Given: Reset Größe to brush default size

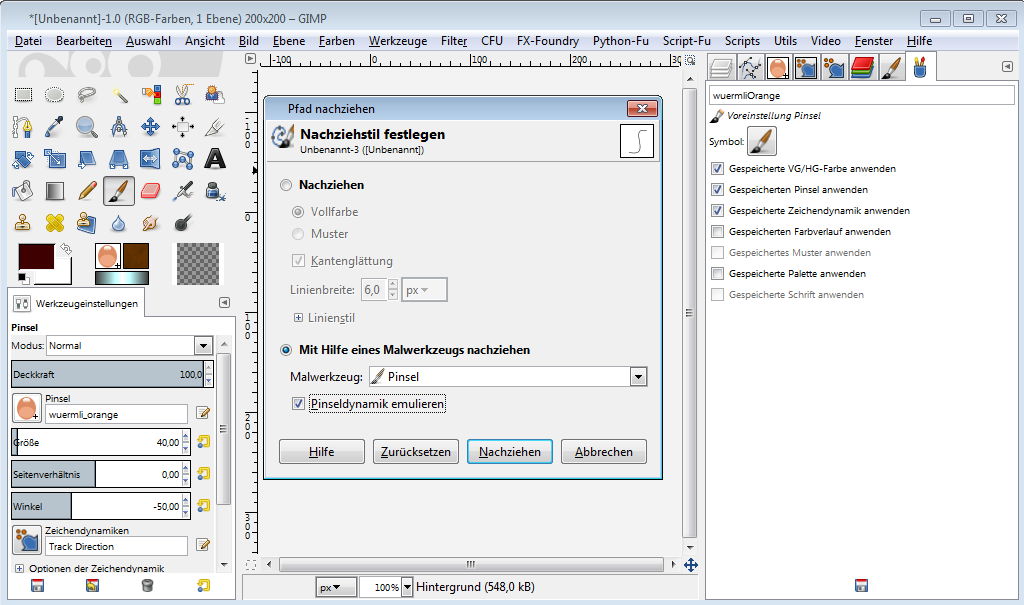Looking at the screenshot, I should 204,442.
